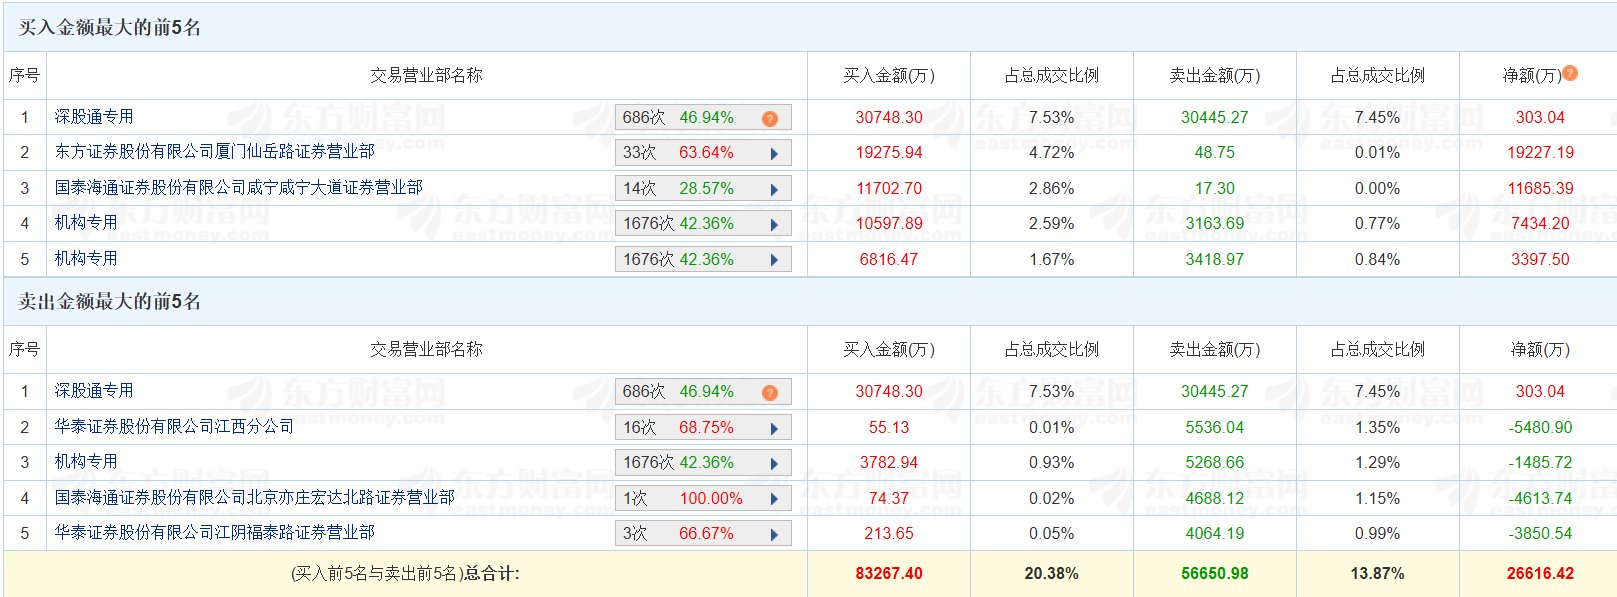This screenshot has height=597, width=1617.
Task: Expand arrow next to 1次 100.00%
Action: [774, 499]
